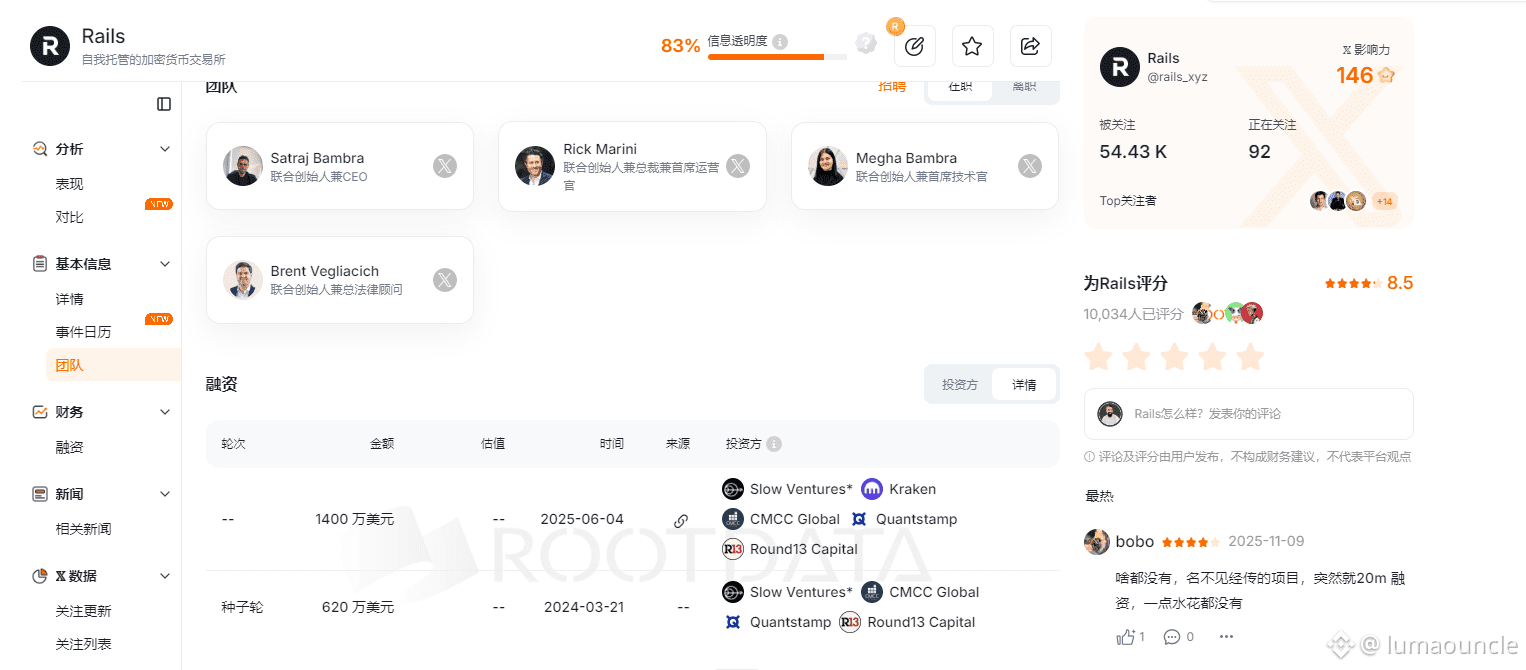The height and width of the screenshot is (670, 1526).
Task: Click the Kraken investor logo
Action: [x=872, y=489]
